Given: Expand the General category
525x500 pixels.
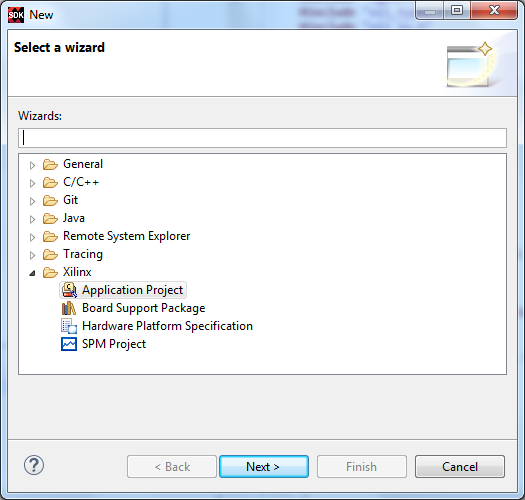Looking at the screenshot, I should pos(32,165).
